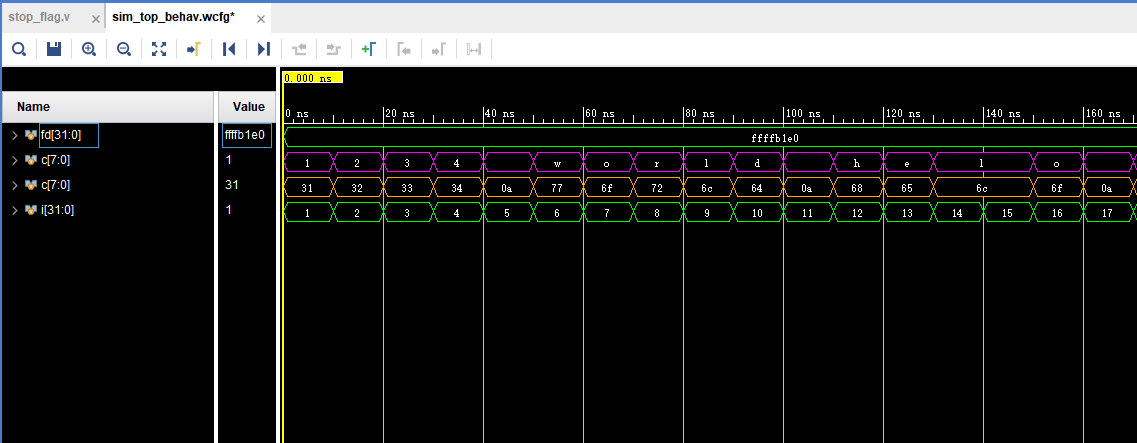The height and width of the screenshot is (443, 1137).
Task: Zoom in on the waveform
Action: coord(89,49)
